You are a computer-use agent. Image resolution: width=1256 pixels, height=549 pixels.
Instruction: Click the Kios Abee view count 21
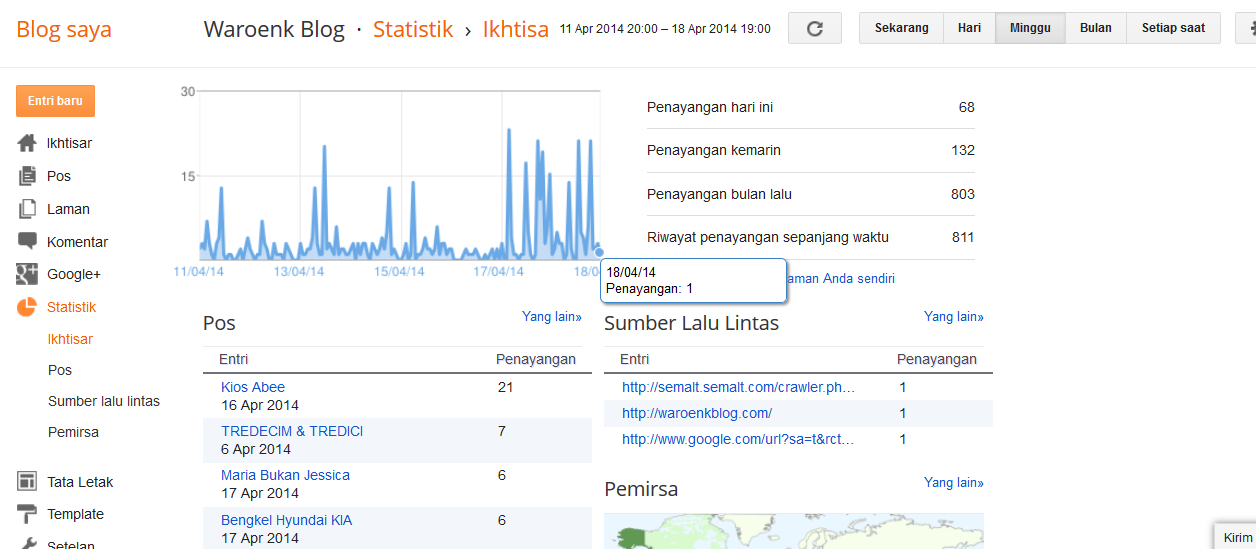click(x=505, y=387)
